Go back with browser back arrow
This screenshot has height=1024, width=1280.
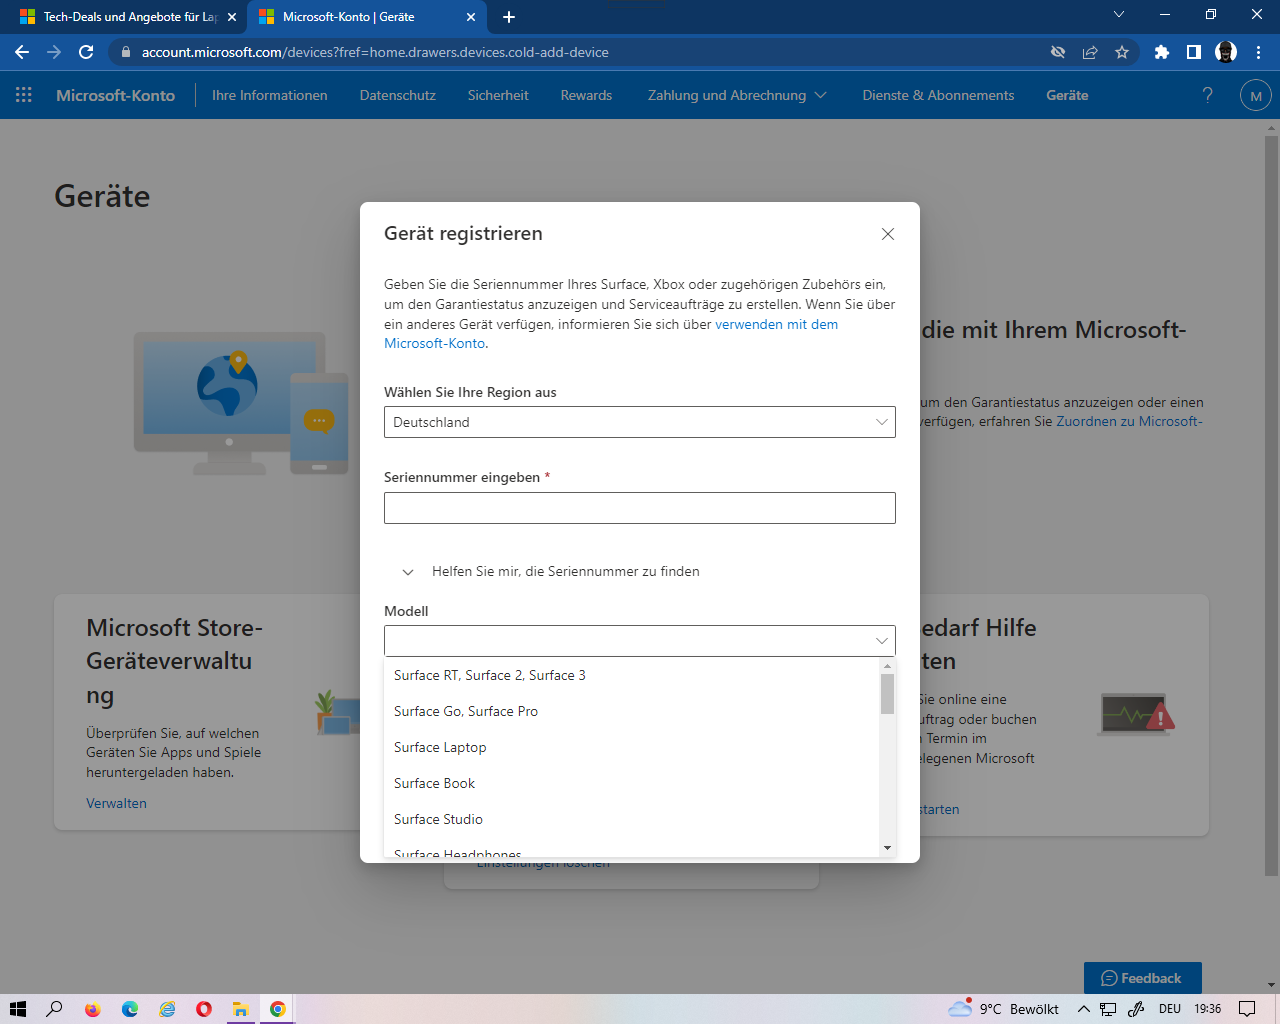click(x=22, y=52)
